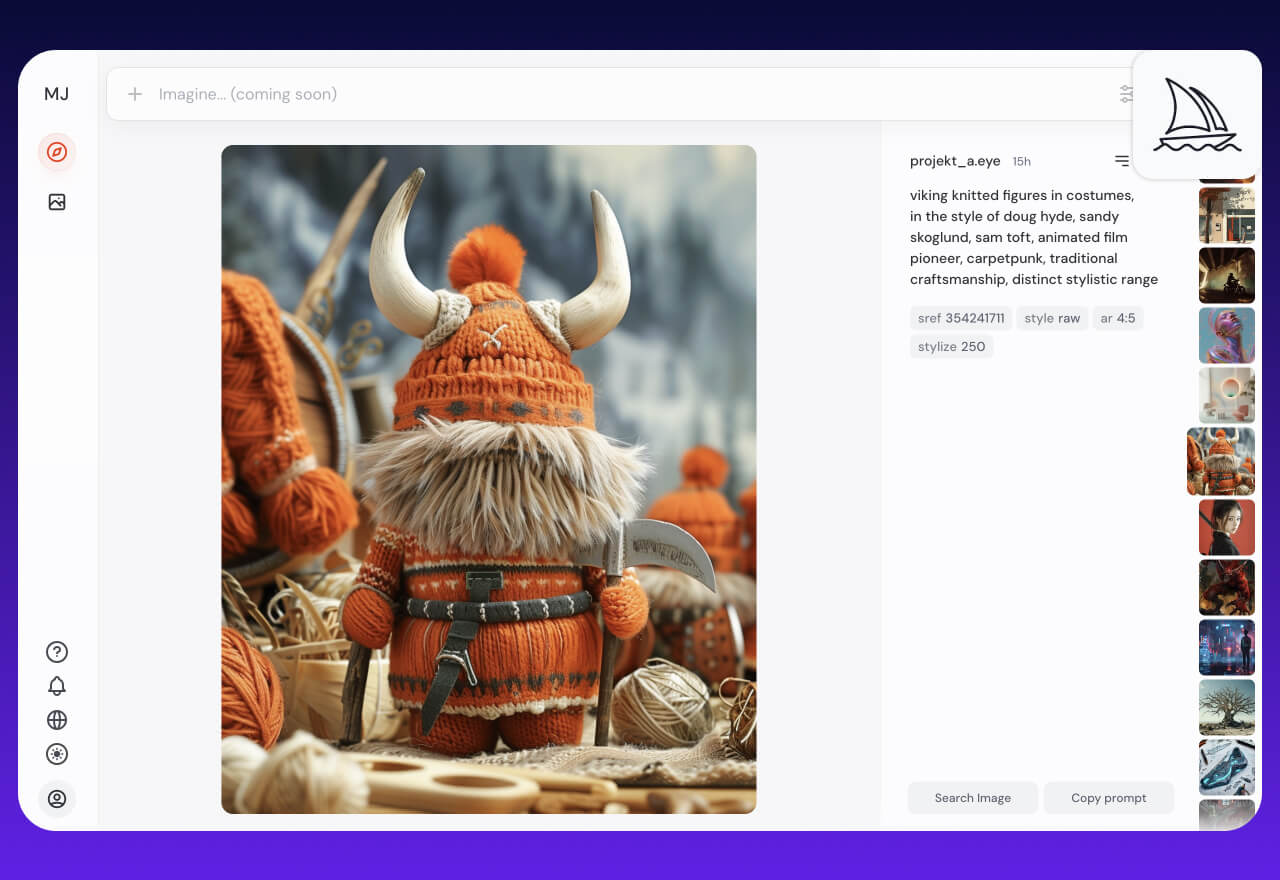Open the image gallery sidebar icon

[x=57, y=202]
